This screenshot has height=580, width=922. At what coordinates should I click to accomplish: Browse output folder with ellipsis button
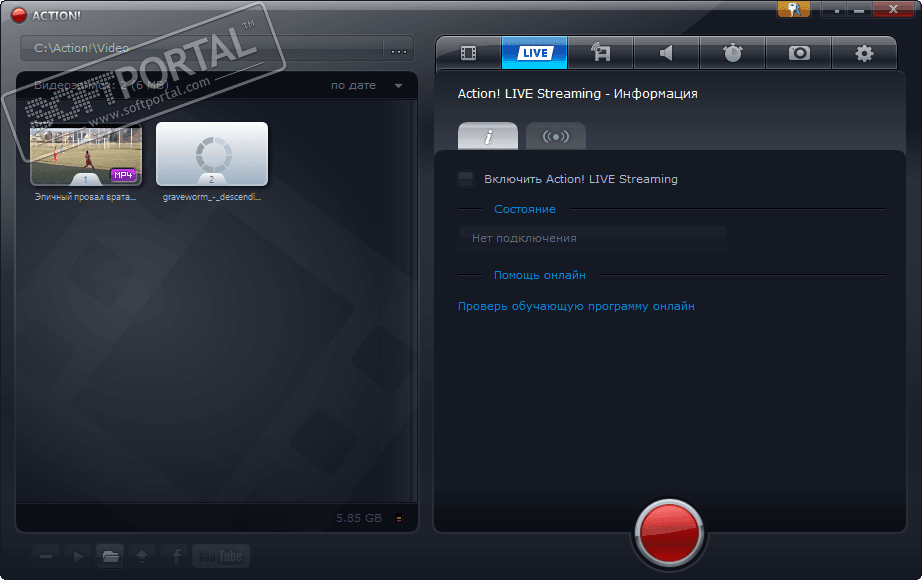[399, 51]
